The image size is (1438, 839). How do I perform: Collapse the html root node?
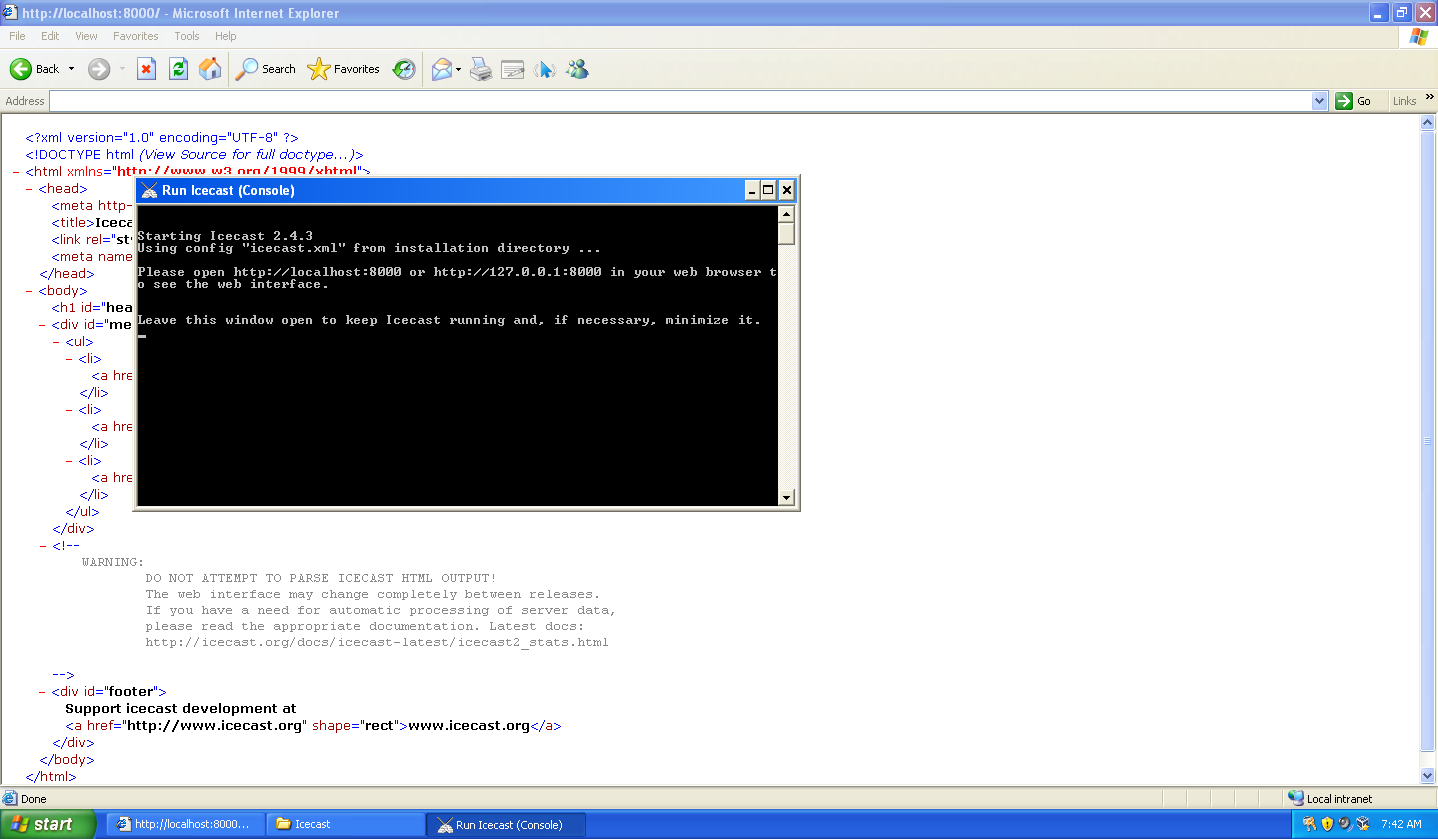tap(16, 172)
